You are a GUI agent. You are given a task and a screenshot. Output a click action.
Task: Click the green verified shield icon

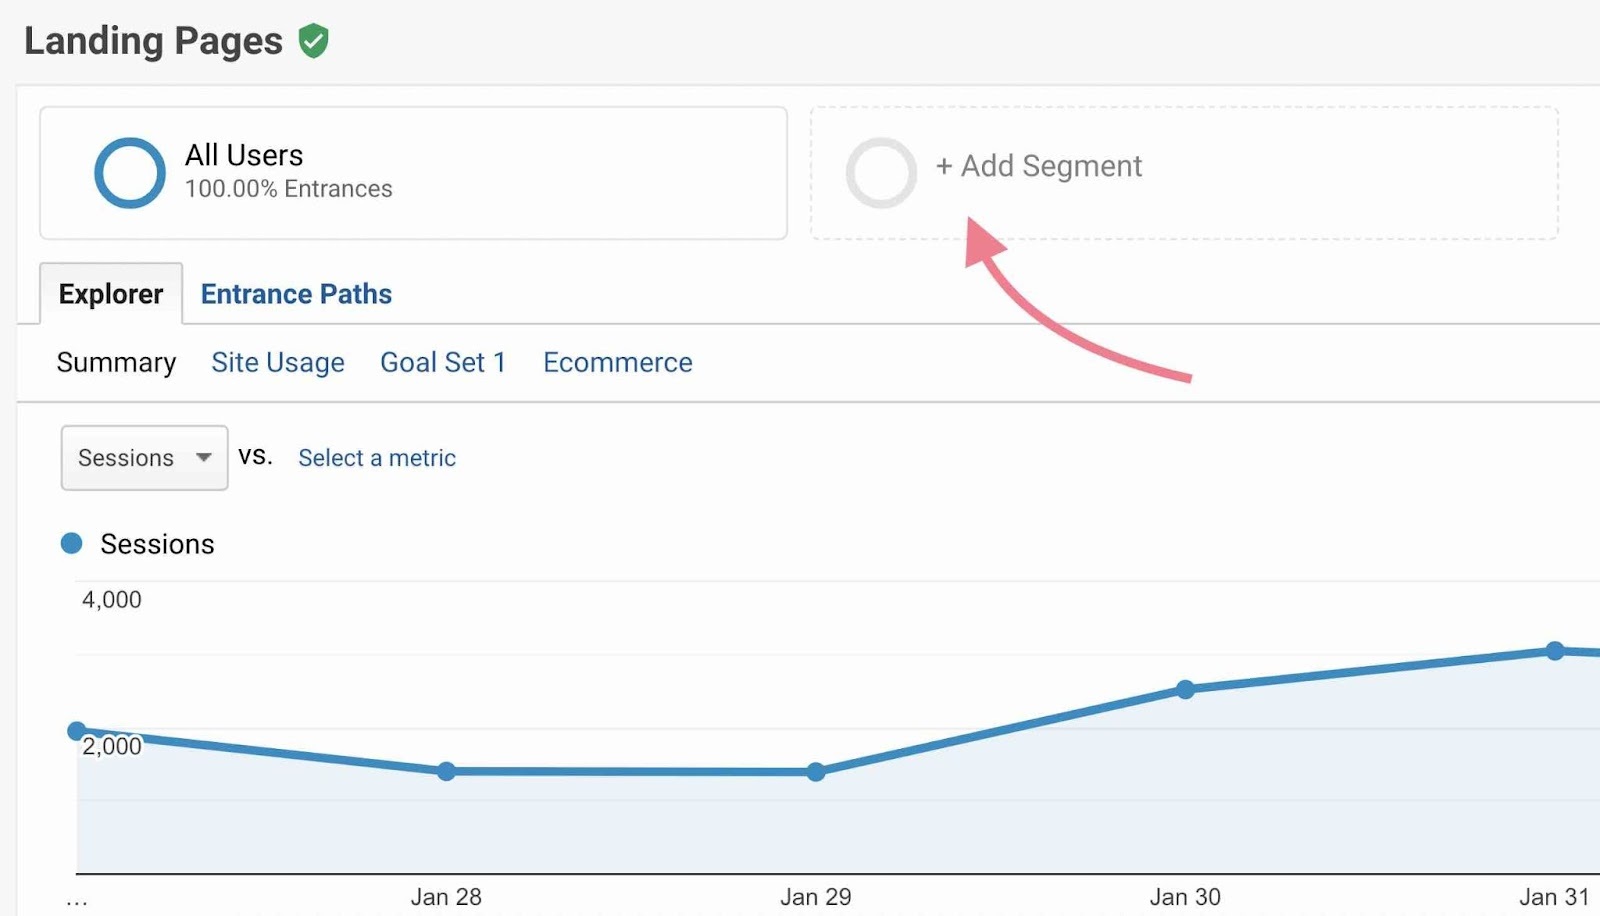(x=313, y=40)
